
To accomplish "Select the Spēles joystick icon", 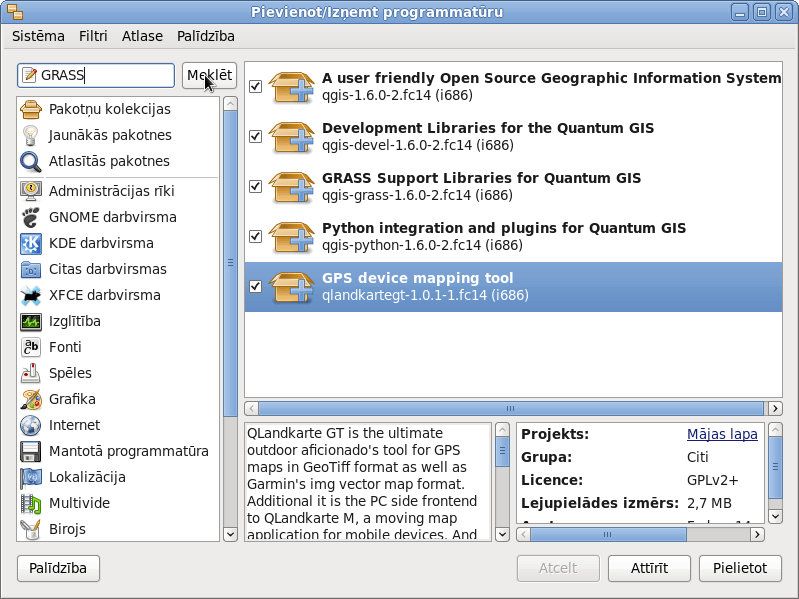I will [x=31, y=373].
